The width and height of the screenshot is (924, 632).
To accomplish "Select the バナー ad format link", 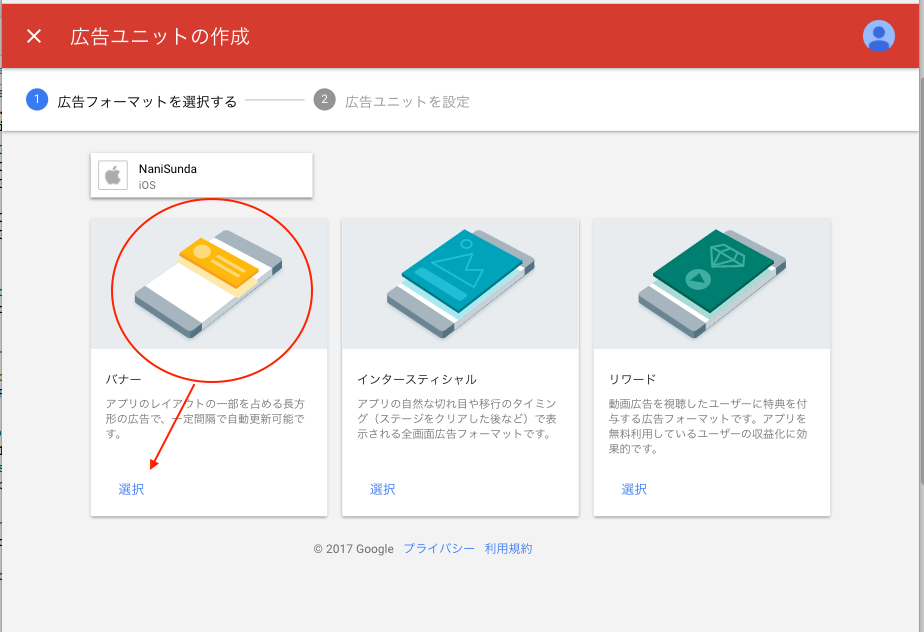I will (x=131, y=489).
